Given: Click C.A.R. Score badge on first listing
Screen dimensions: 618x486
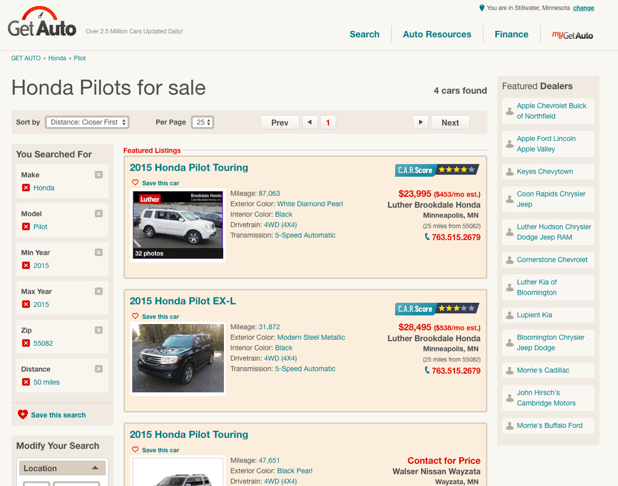Looking at the screenshot, I should (x=437, y=170).
